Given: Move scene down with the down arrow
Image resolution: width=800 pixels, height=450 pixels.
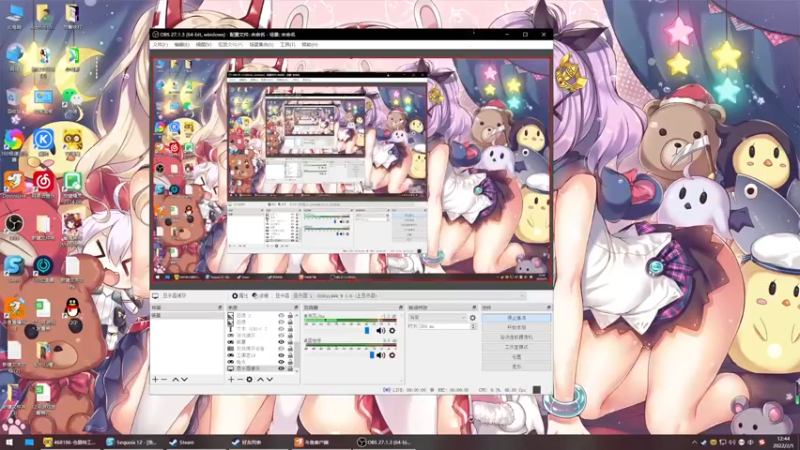Looking at the screenshot, I should click(x=184, y=380).
